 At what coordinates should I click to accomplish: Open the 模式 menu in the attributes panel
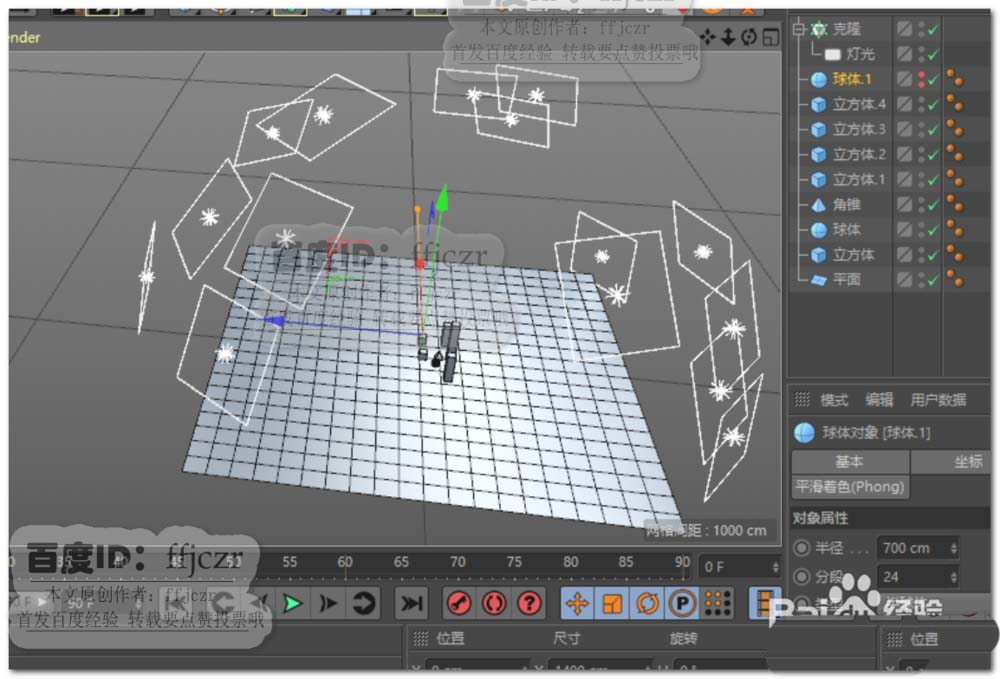point(834,400)
